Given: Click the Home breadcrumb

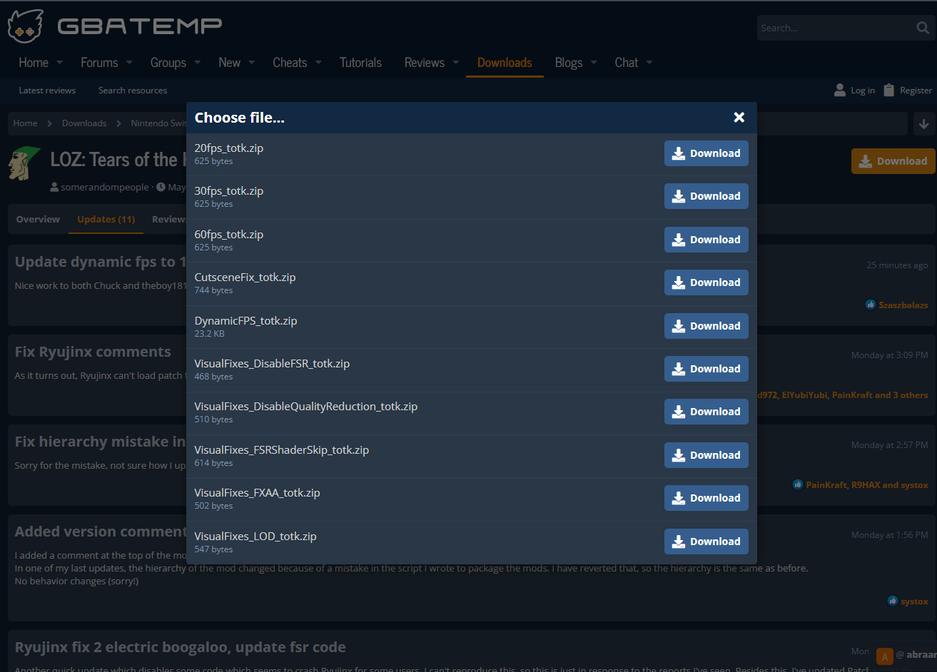Looking at the screenshot, I should click(25, 124).
